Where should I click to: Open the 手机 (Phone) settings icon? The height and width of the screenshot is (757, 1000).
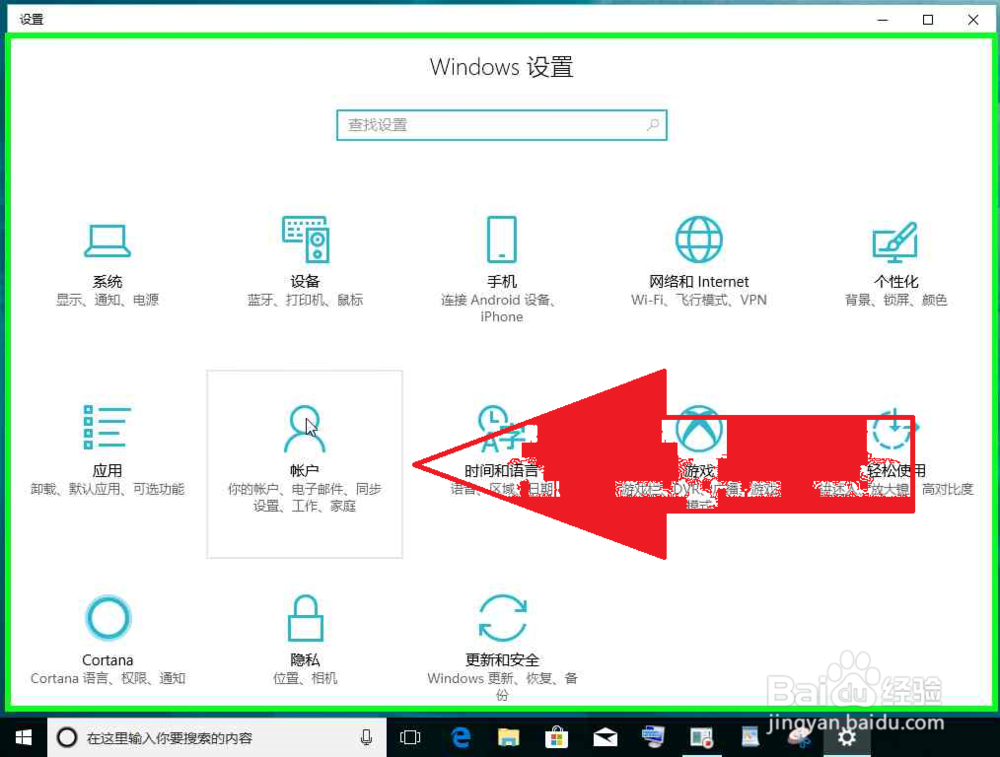(502, 239)
